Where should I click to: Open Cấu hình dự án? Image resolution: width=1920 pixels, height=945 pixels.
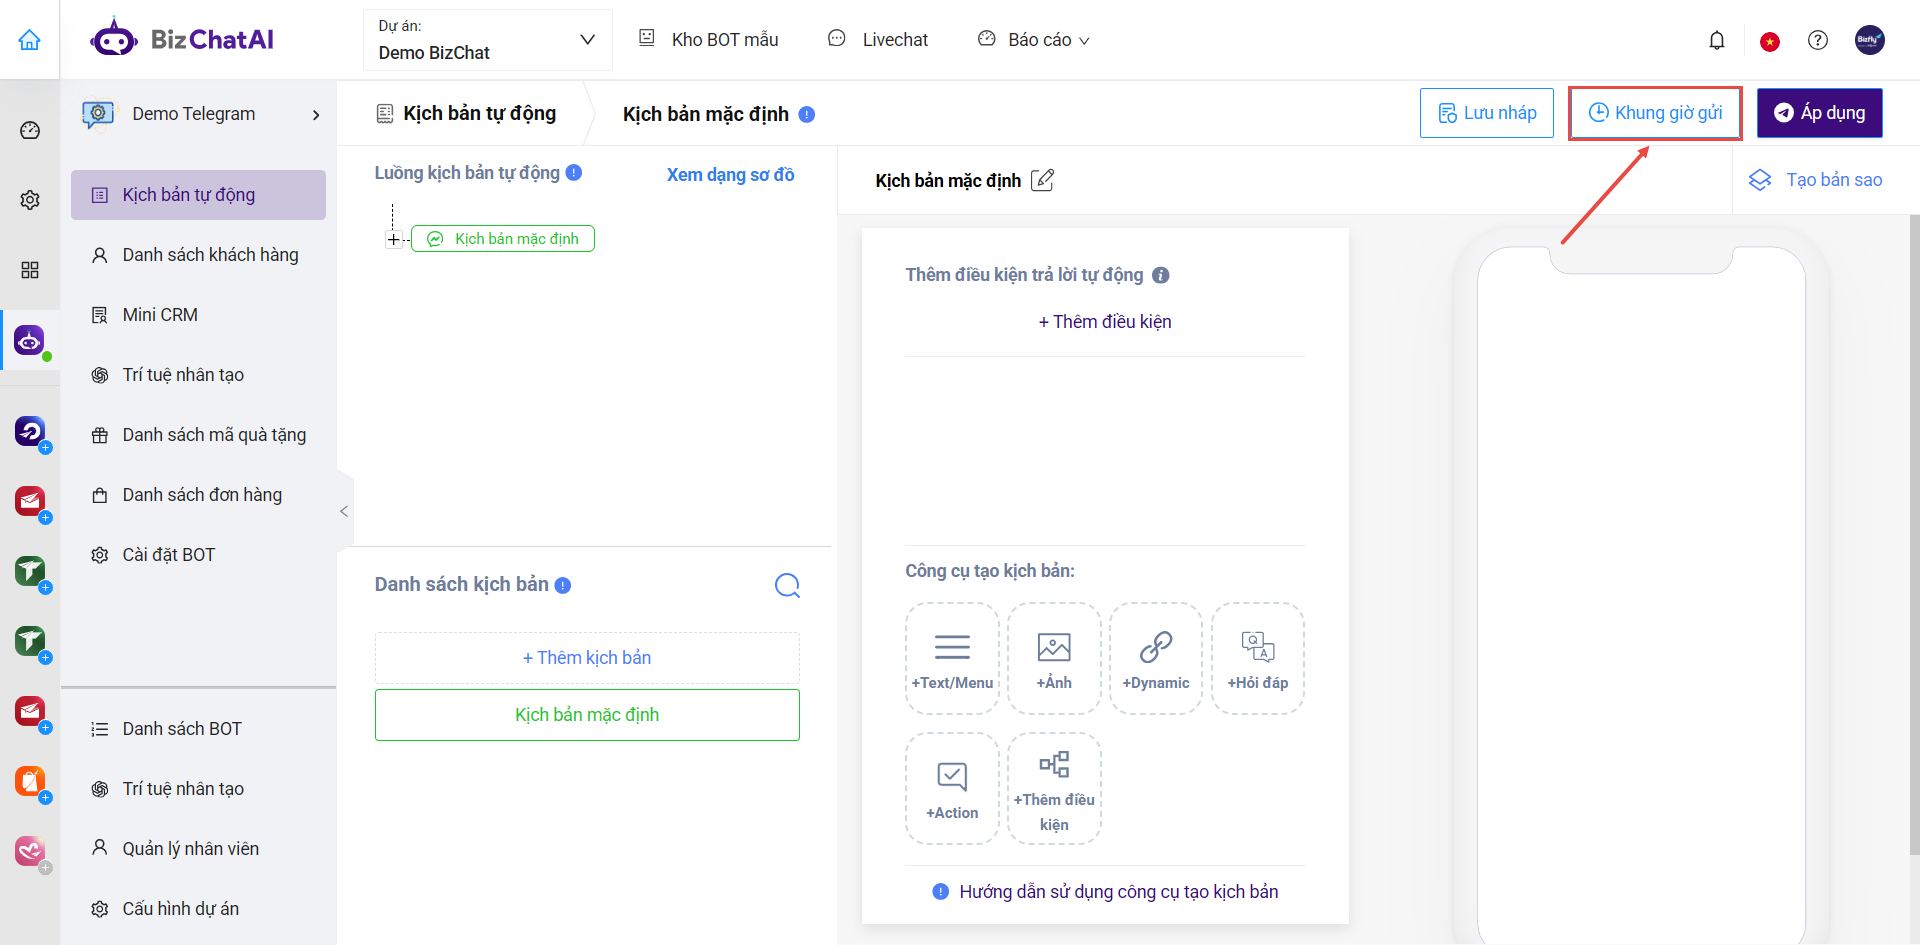(x=198, y=909)
